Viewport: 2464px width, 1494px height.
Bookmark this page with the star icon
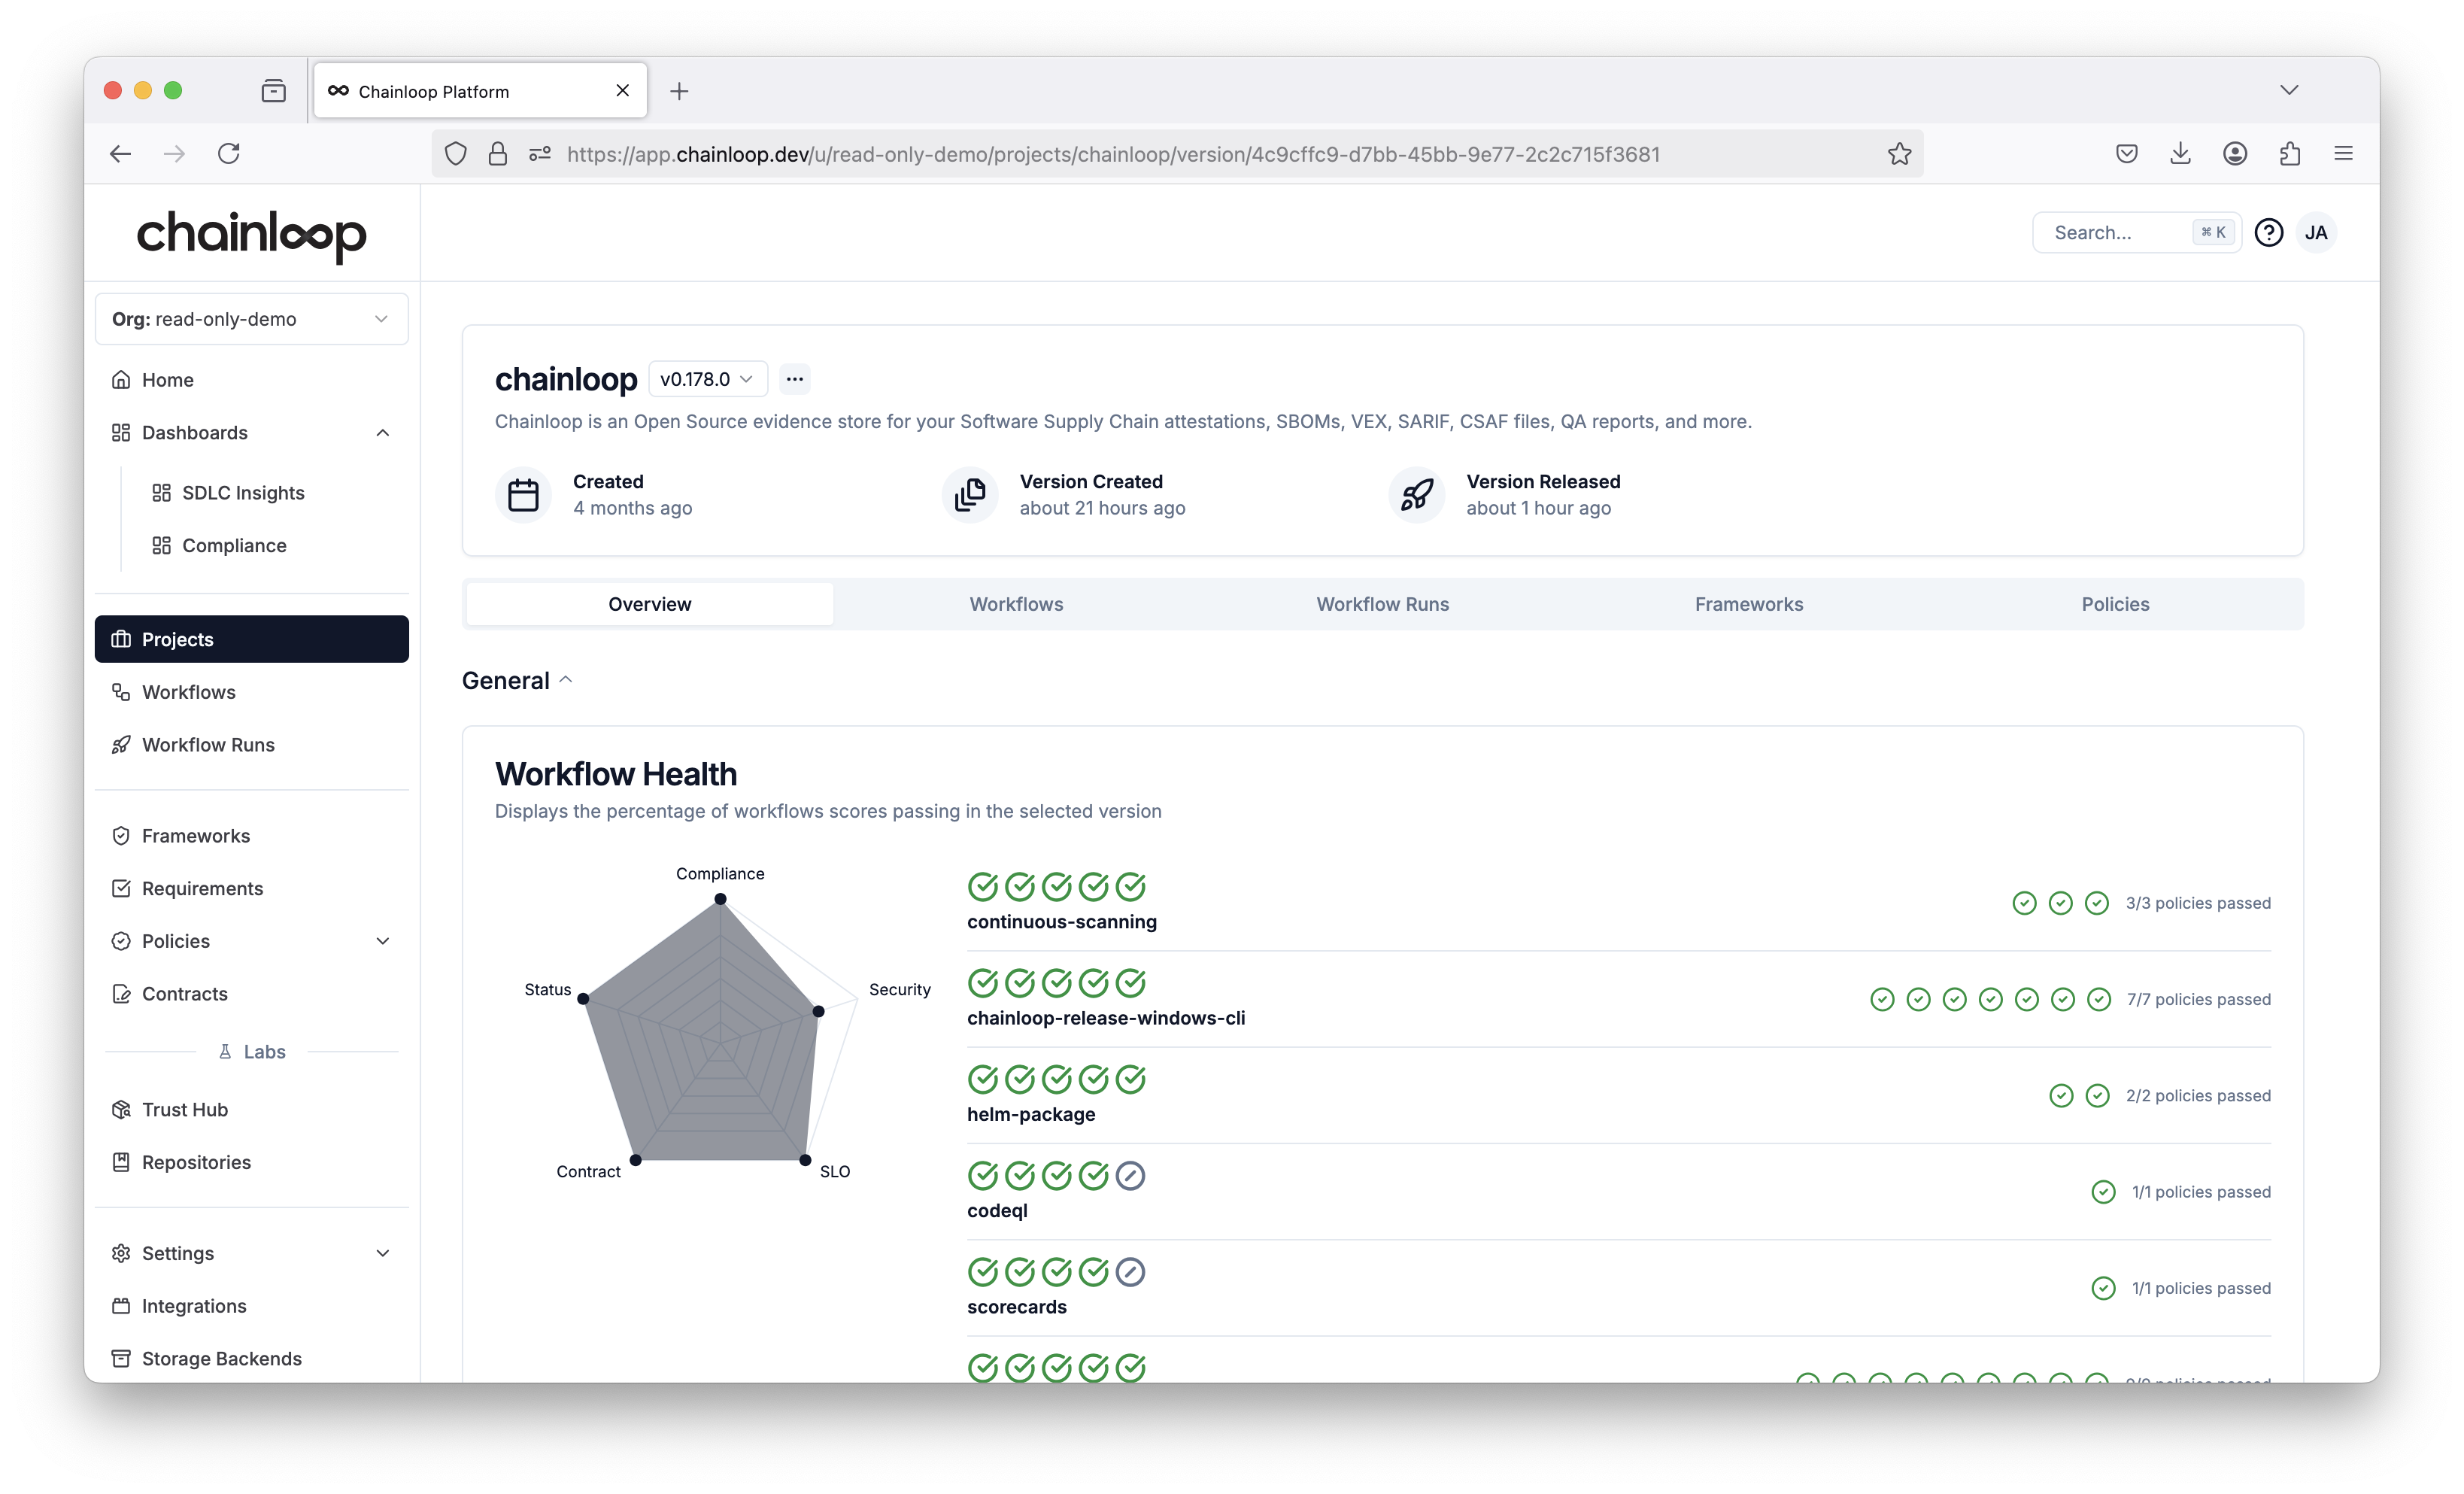point(1899,153)
